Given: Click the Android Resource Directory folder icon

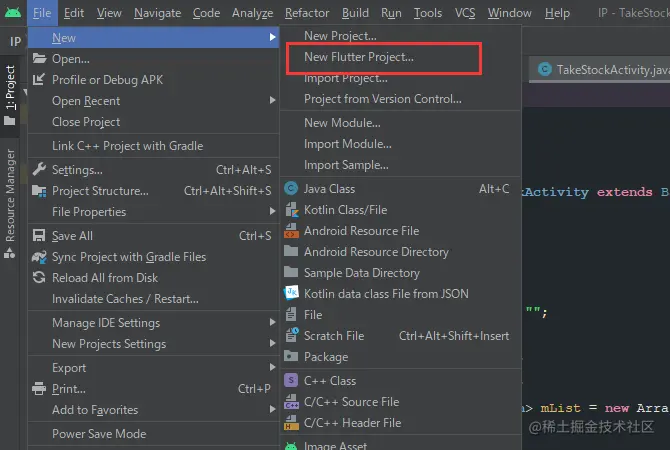Looking at the screenshot, I should [x=291, y=251].
